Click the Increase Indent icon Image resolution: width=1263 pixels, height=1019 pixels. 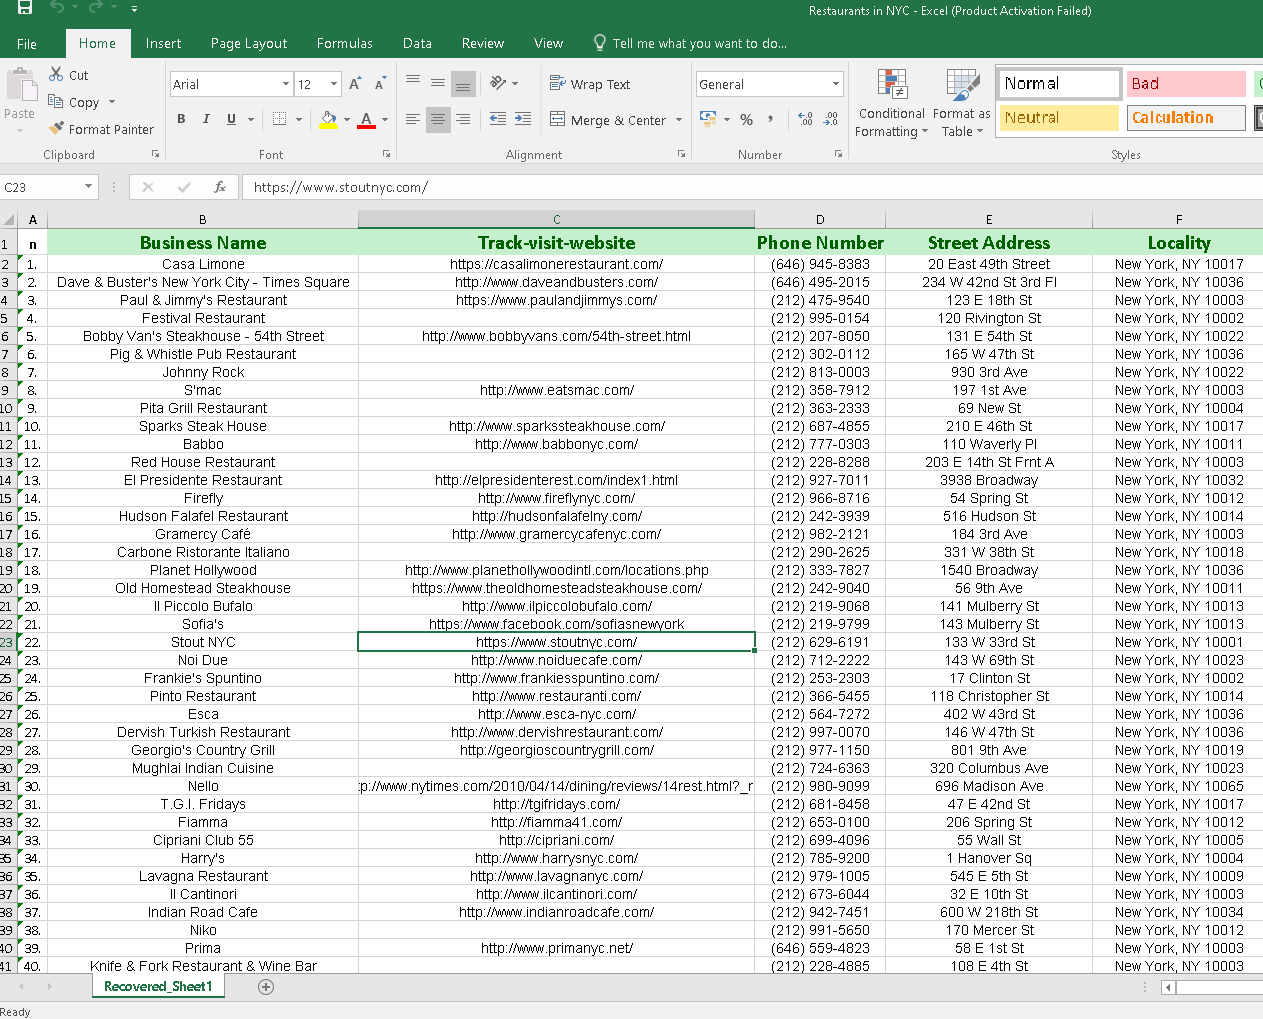point(522,119)
